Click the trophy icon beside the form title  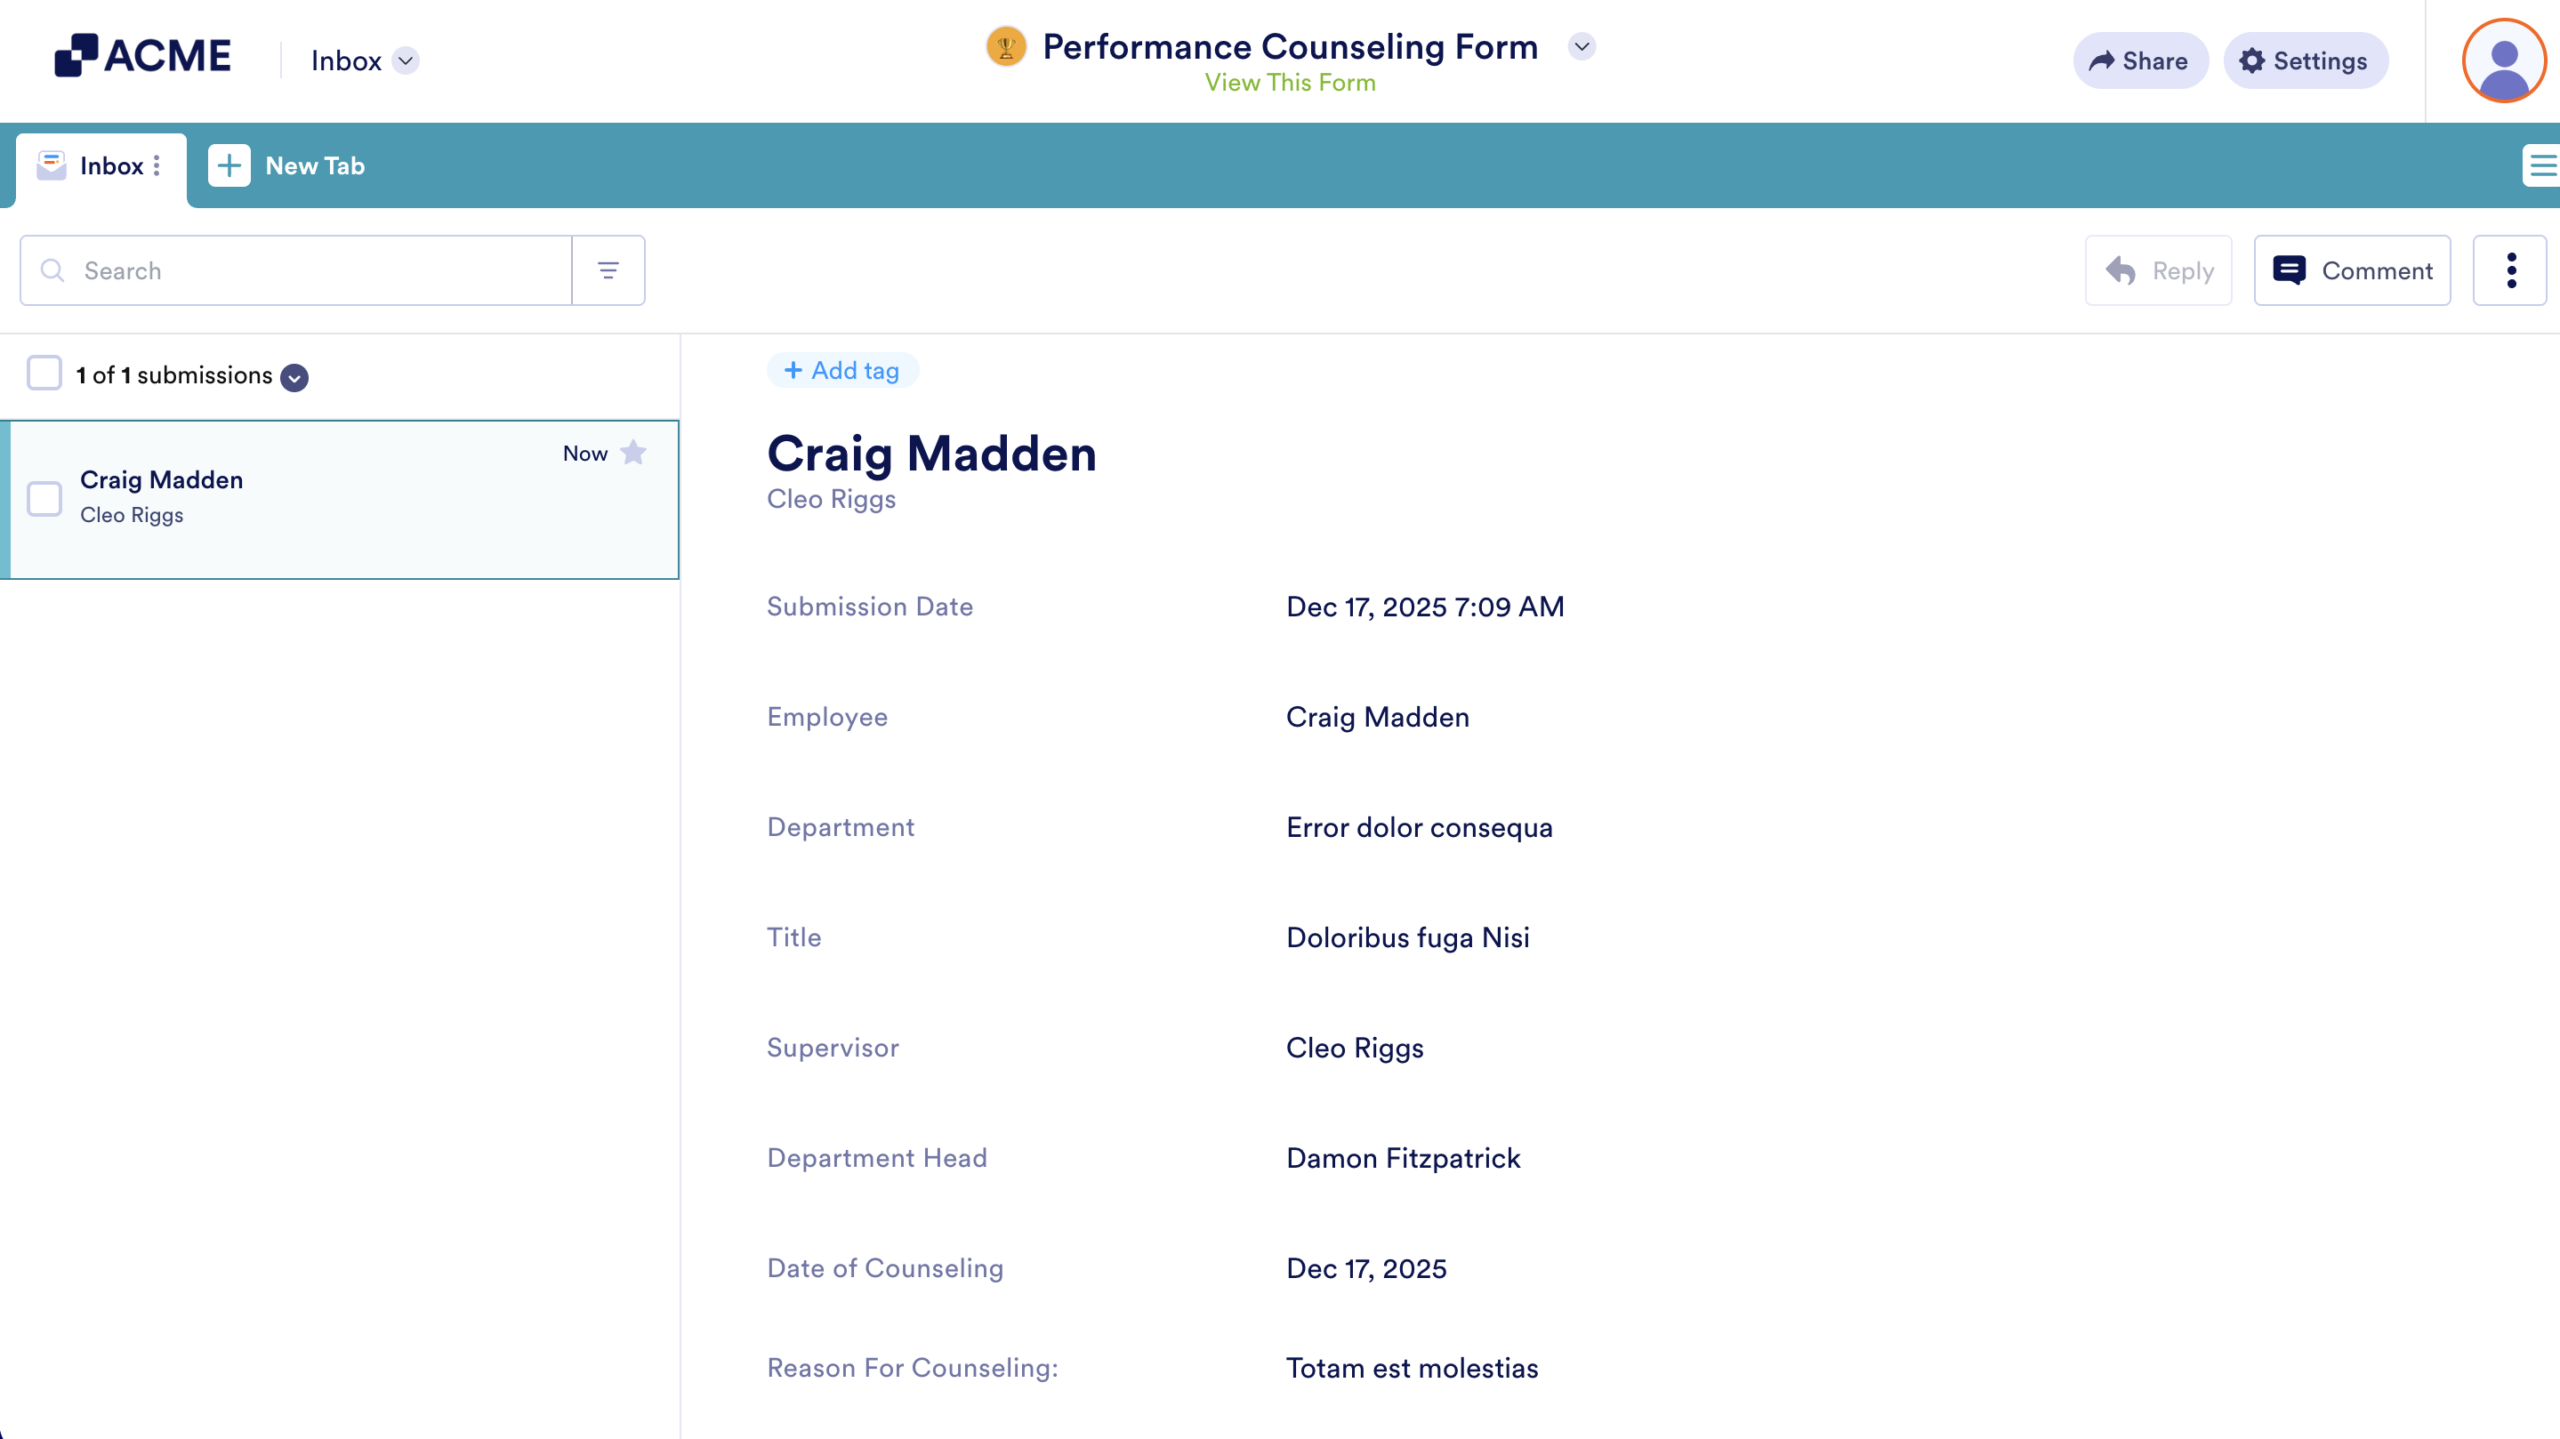[1006, 45]
